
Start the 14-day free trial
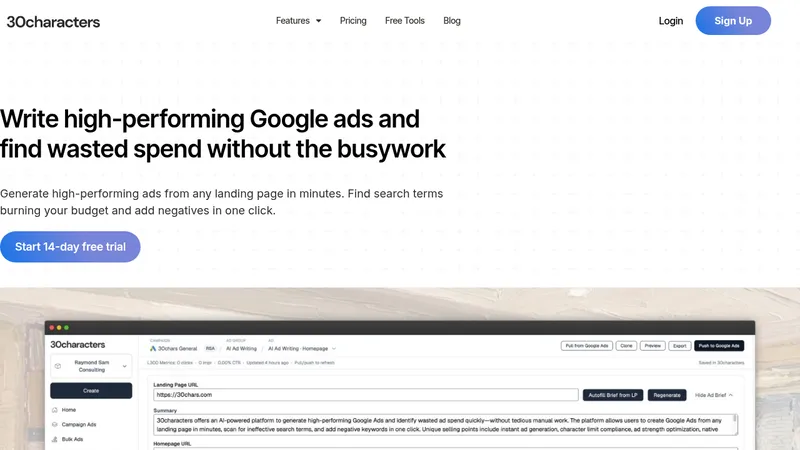click(70, 247)
